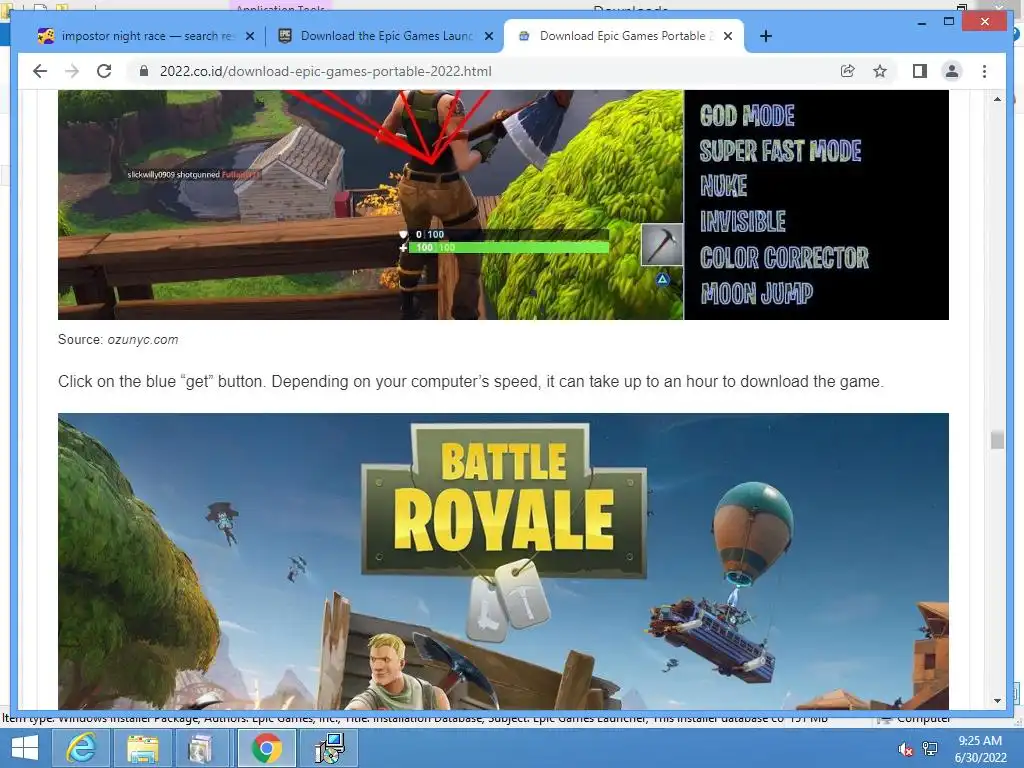Click the forward navigation arrow

[x=72, y=71]
